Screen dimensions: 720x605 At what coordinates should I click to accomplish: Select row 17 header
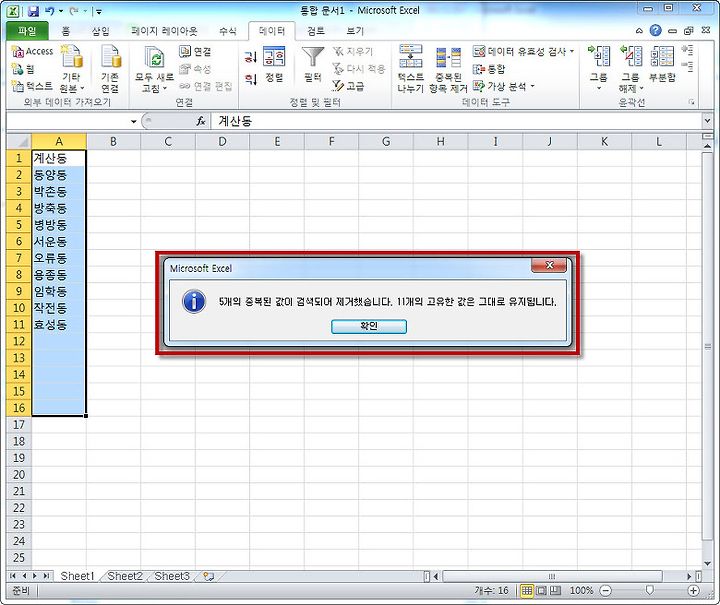[x=18, y=425]
